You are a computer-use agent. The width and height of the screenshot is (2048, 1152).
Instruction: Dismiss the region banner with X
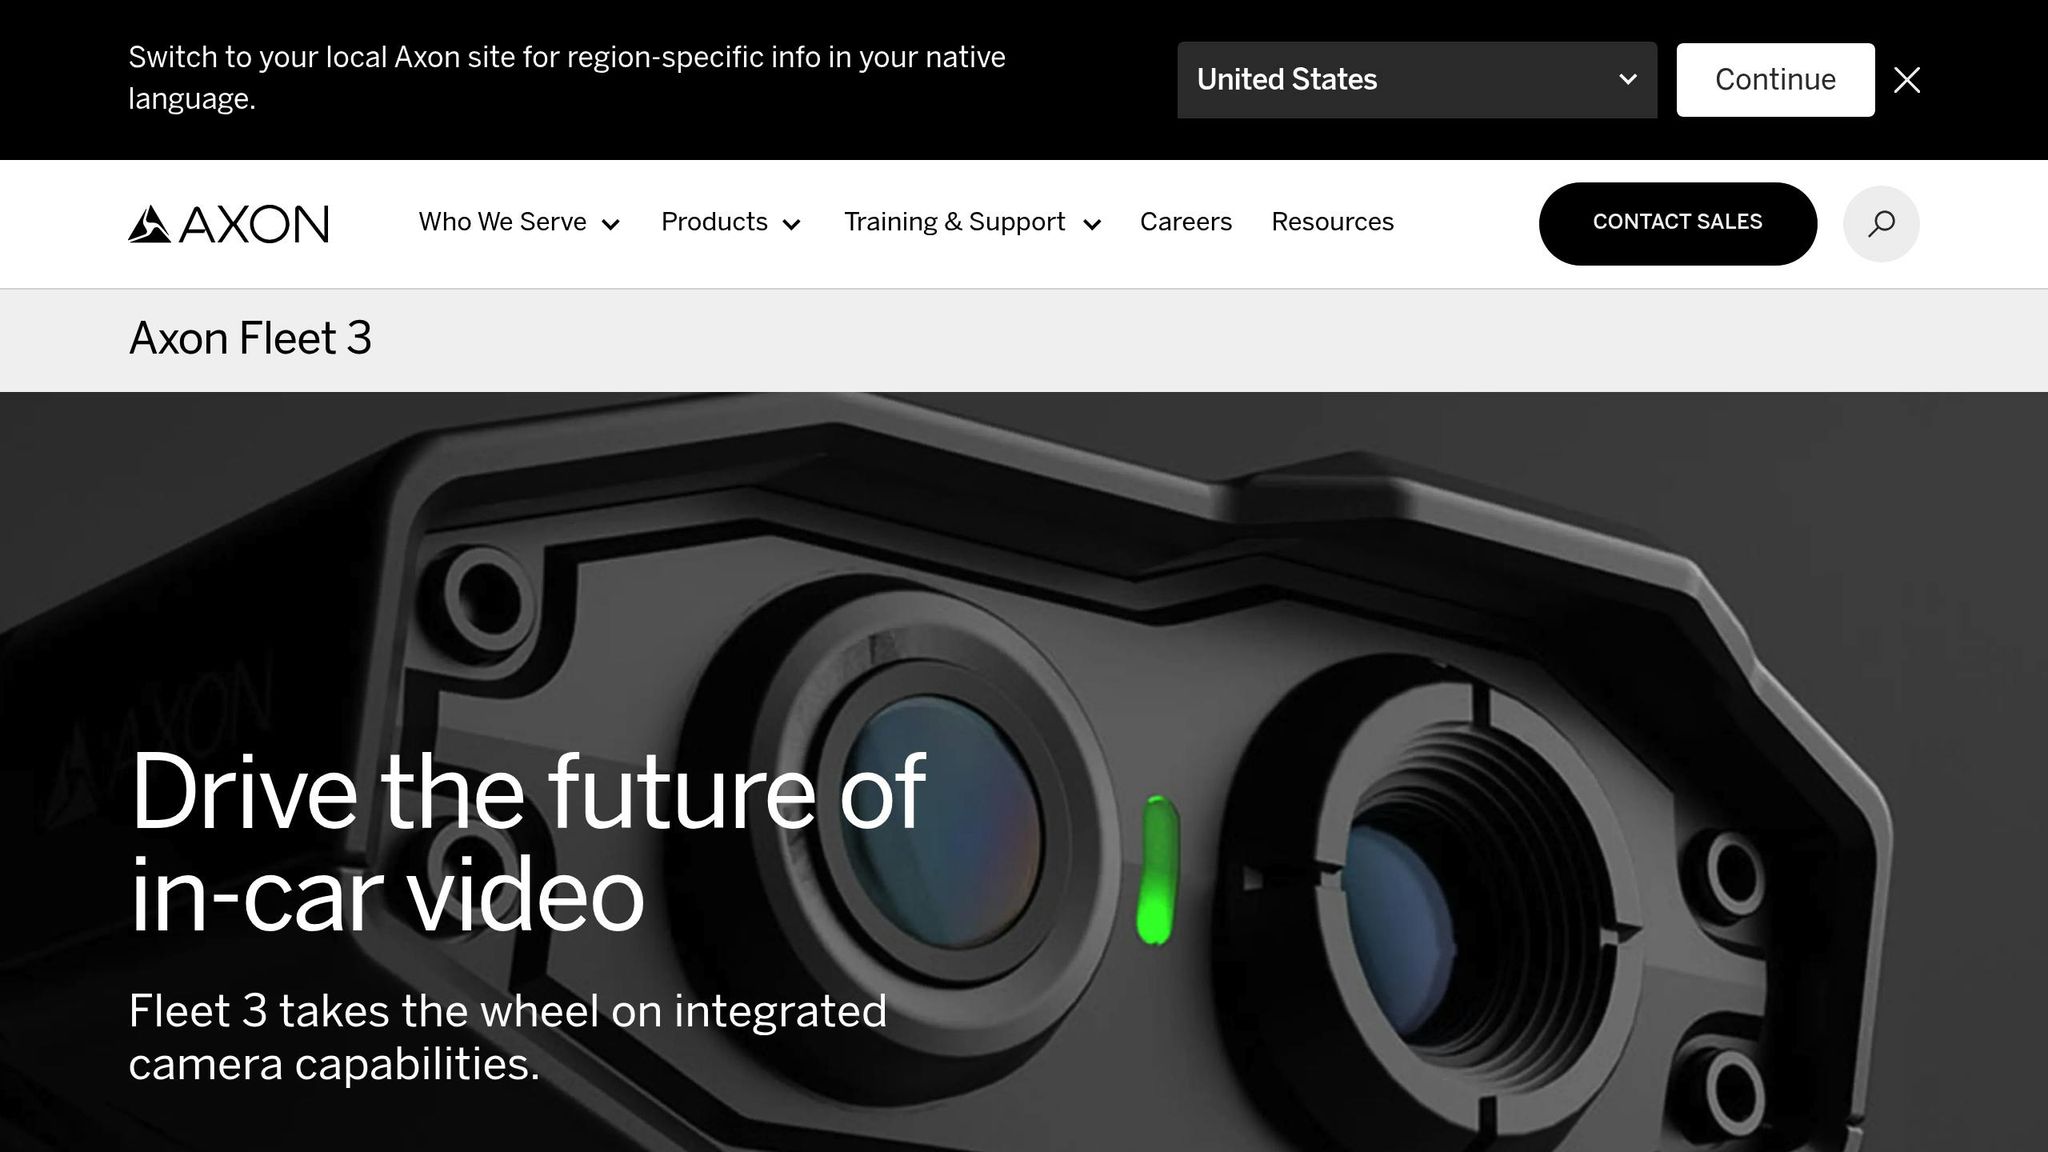(x=1907, y=80)
